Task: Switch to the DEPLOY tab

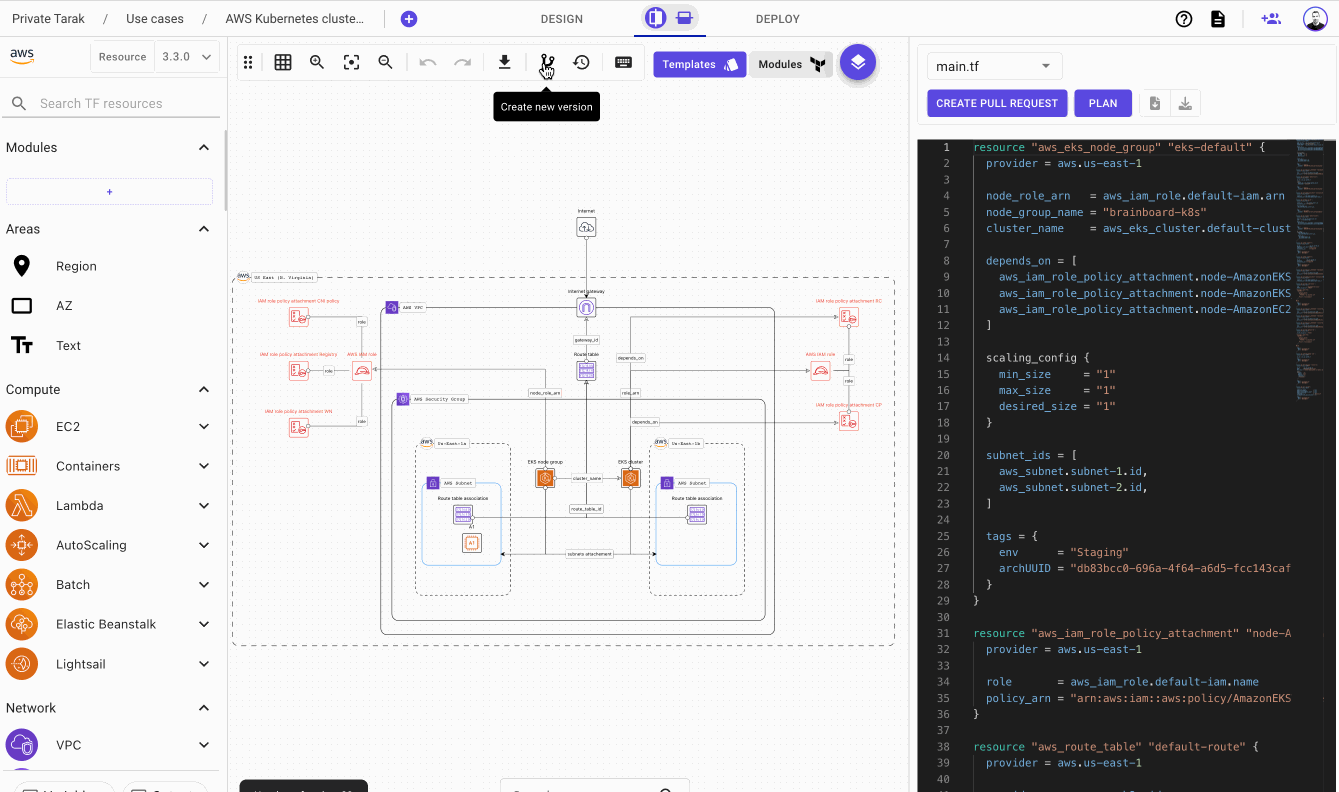Action: [x=777, y=19]
